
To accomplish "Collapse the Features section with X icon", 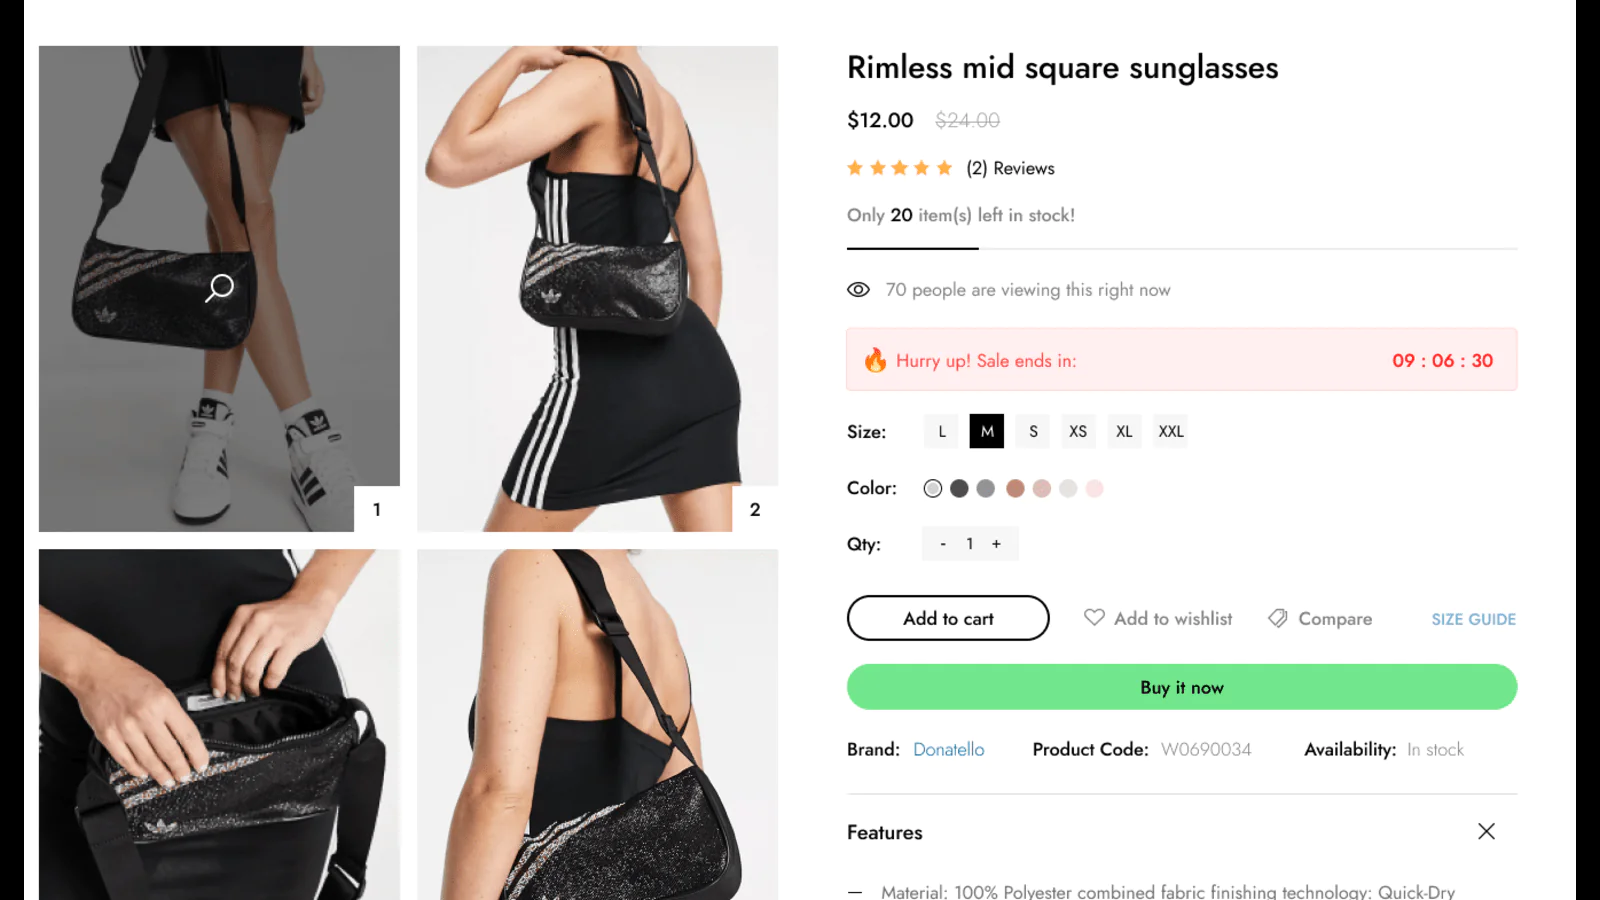I will coord(1486,832).
